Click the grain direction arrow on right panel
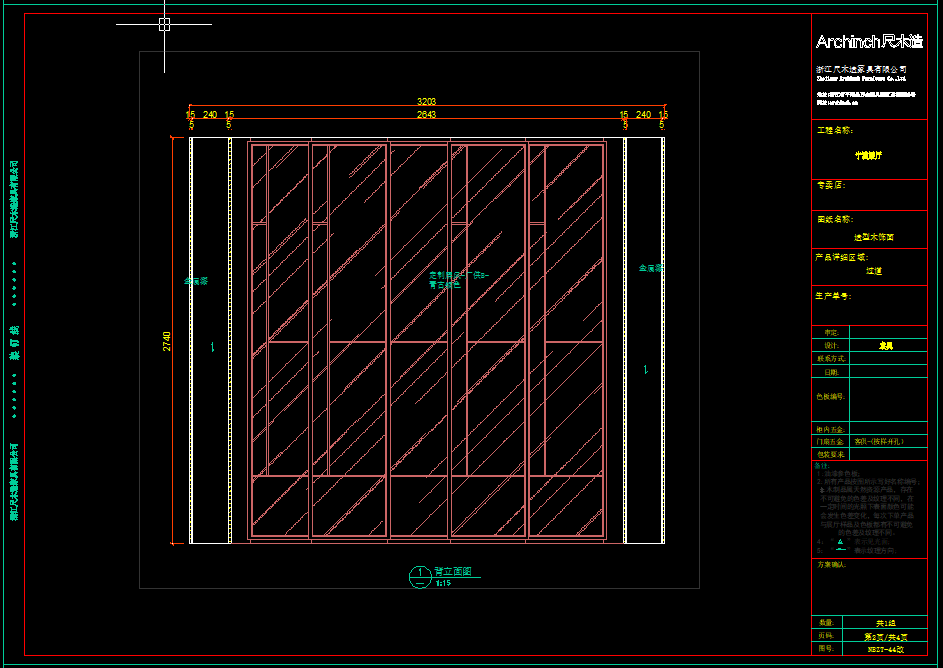Image resolution: width=943 pixels, height=668 pixels. point(645,369)
